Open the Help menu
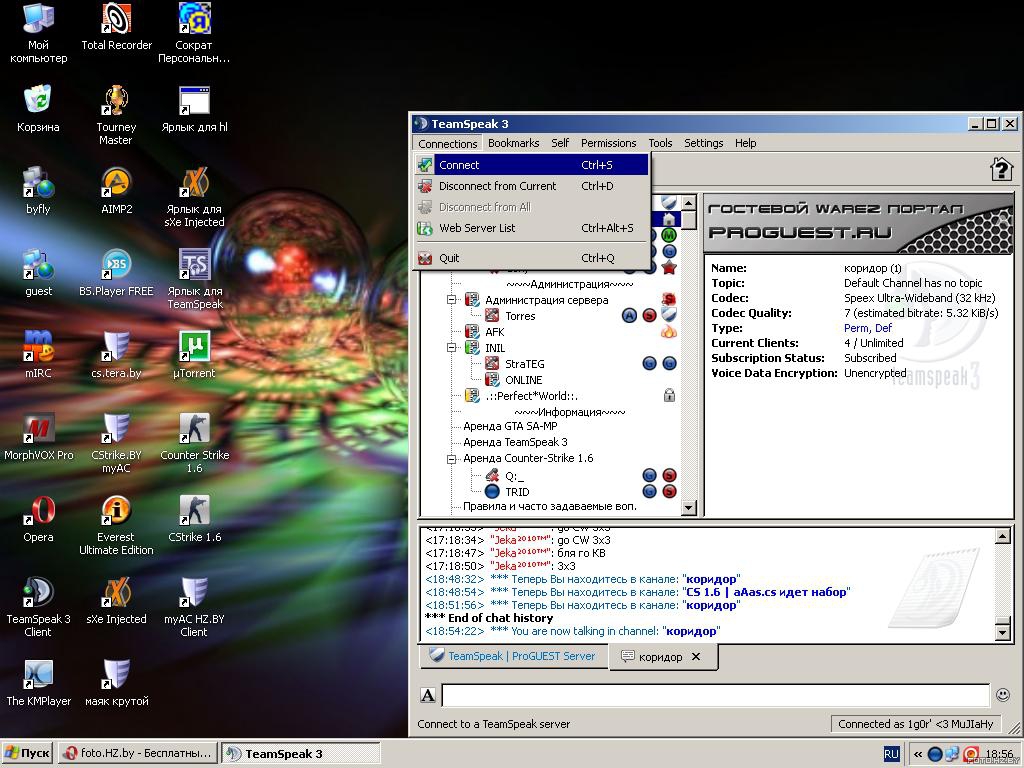 coord(745,143)
